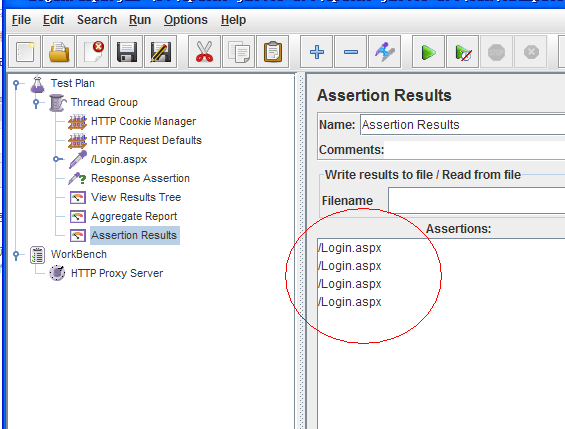
Task: Select Aggregate Report tree item
Action: click(134, 216)
